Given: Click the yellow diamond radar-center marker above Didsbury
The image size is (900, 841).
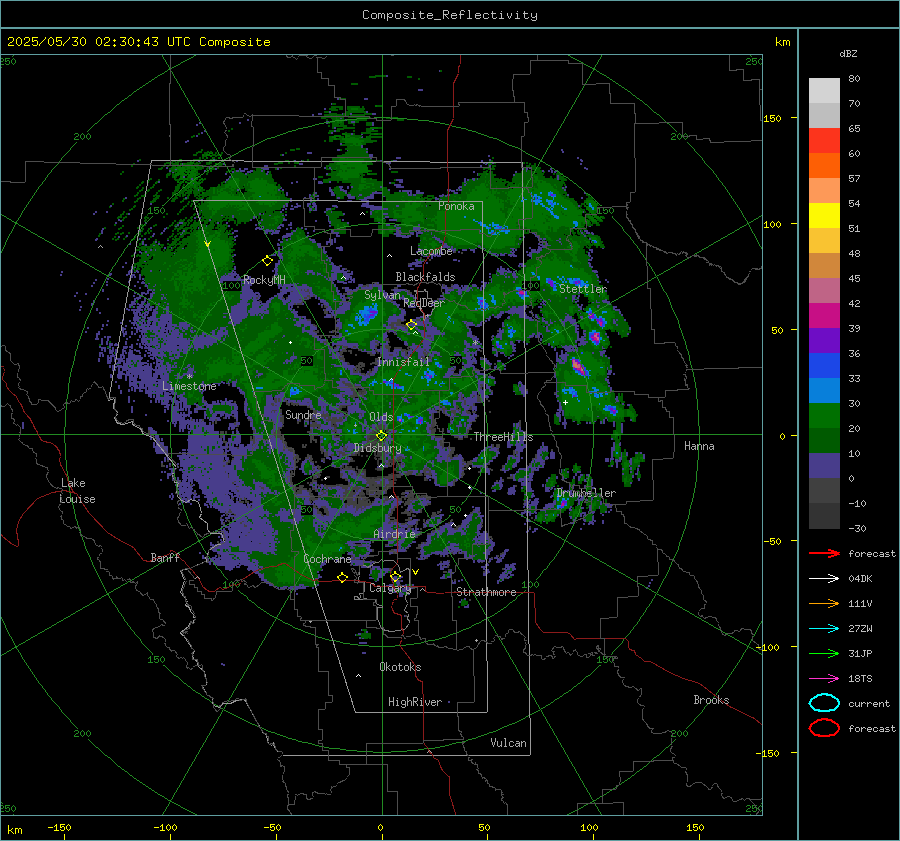Looking at the screenshot, I should pyautogui.click(x=381, y=436).
